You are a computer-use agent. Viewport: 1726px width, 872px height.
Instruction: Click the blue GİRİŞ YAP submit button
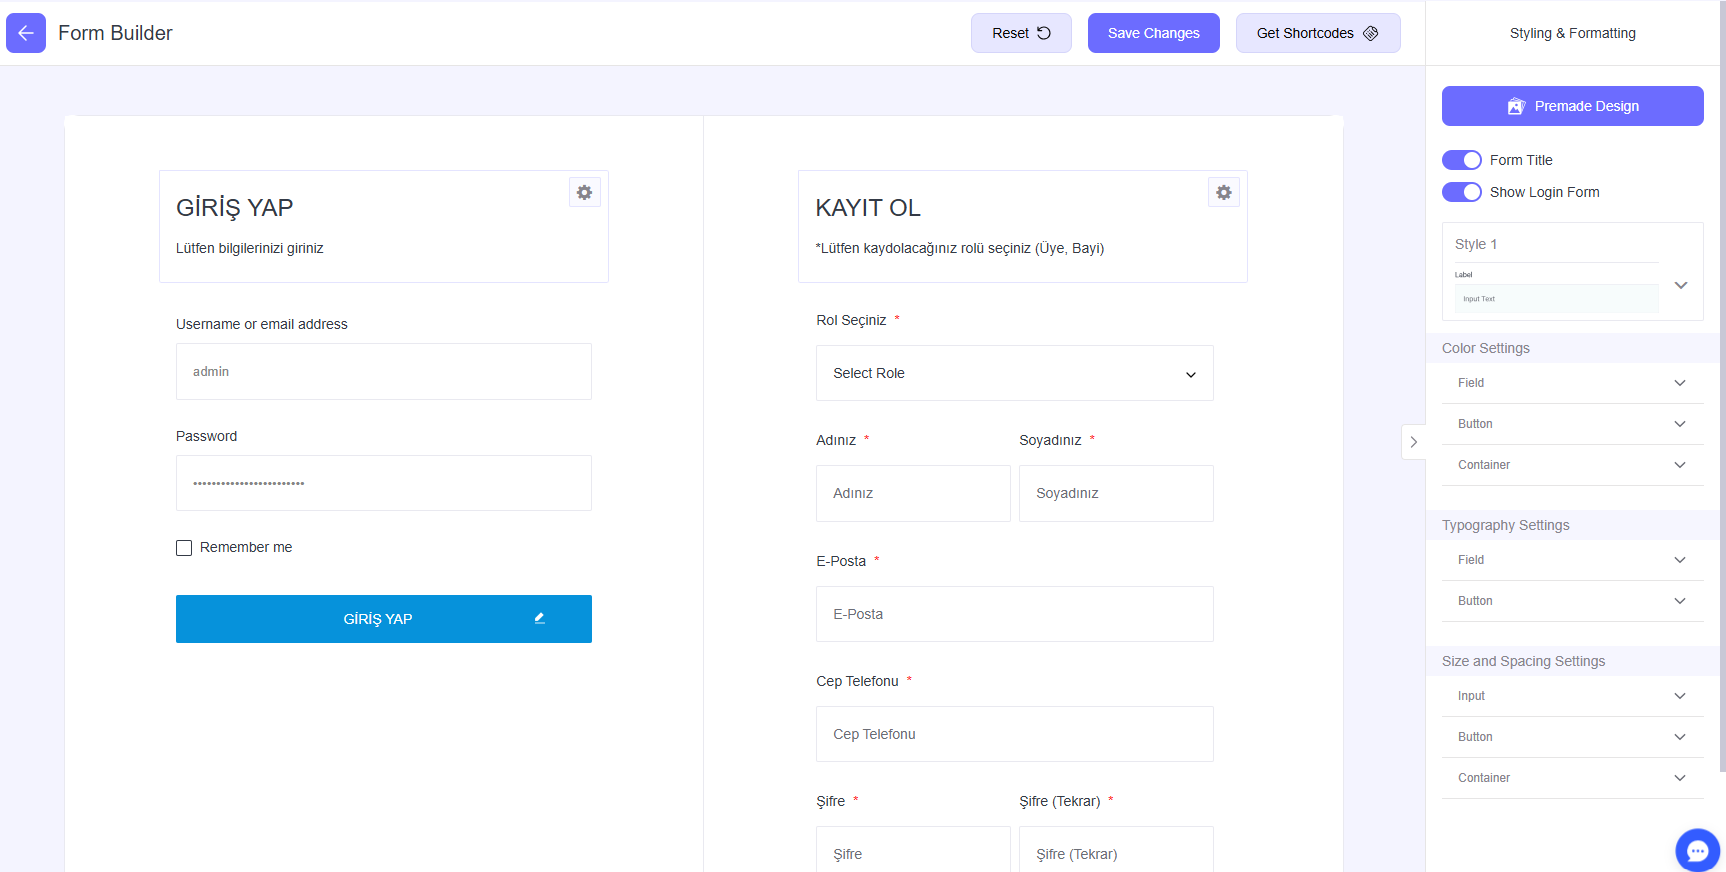coord(384,619)
